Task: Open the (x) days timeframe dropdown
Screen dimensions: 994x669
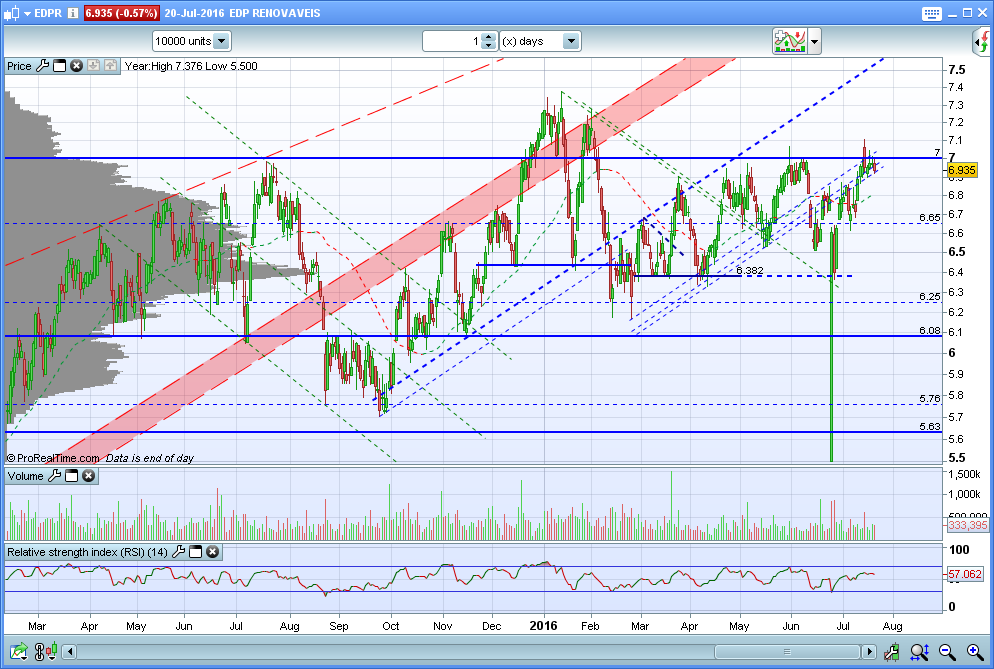Action: 540,41
